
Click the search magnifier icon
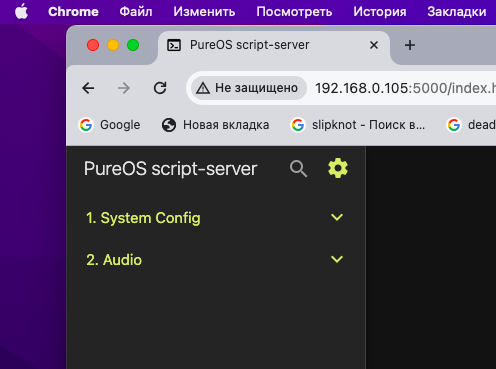click(298, 169)
